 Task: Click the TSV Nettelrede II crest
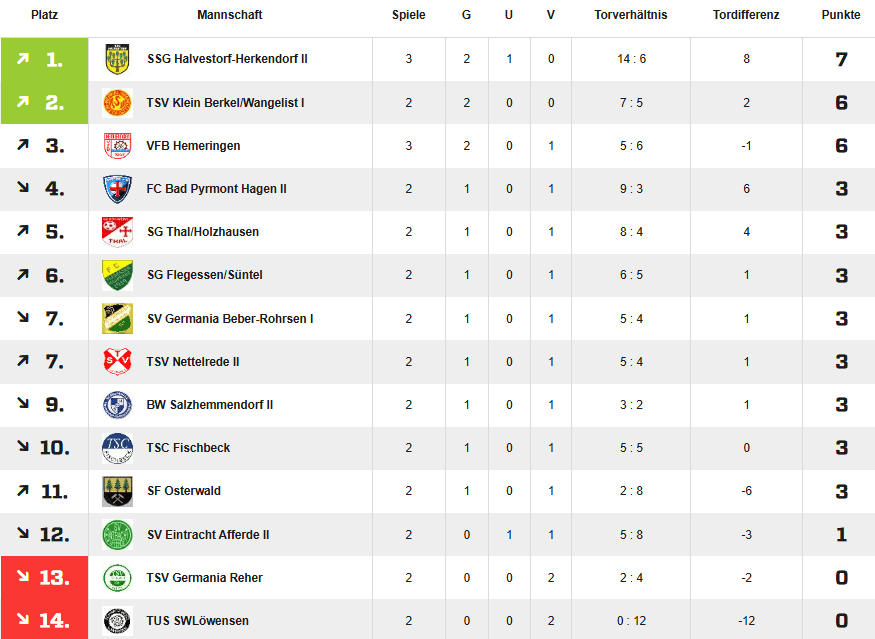(117, 362)
